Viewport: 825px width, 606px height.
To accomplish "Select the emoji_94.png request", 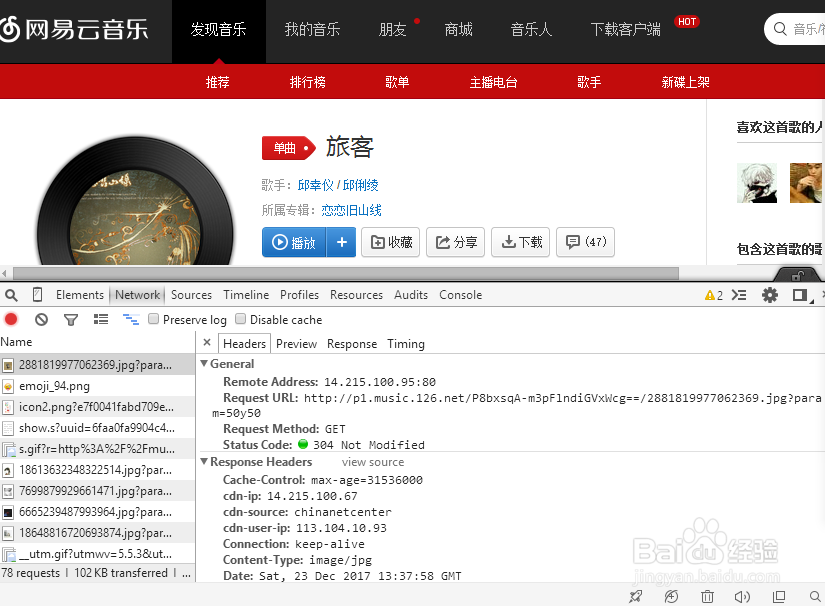I will 97,386.
